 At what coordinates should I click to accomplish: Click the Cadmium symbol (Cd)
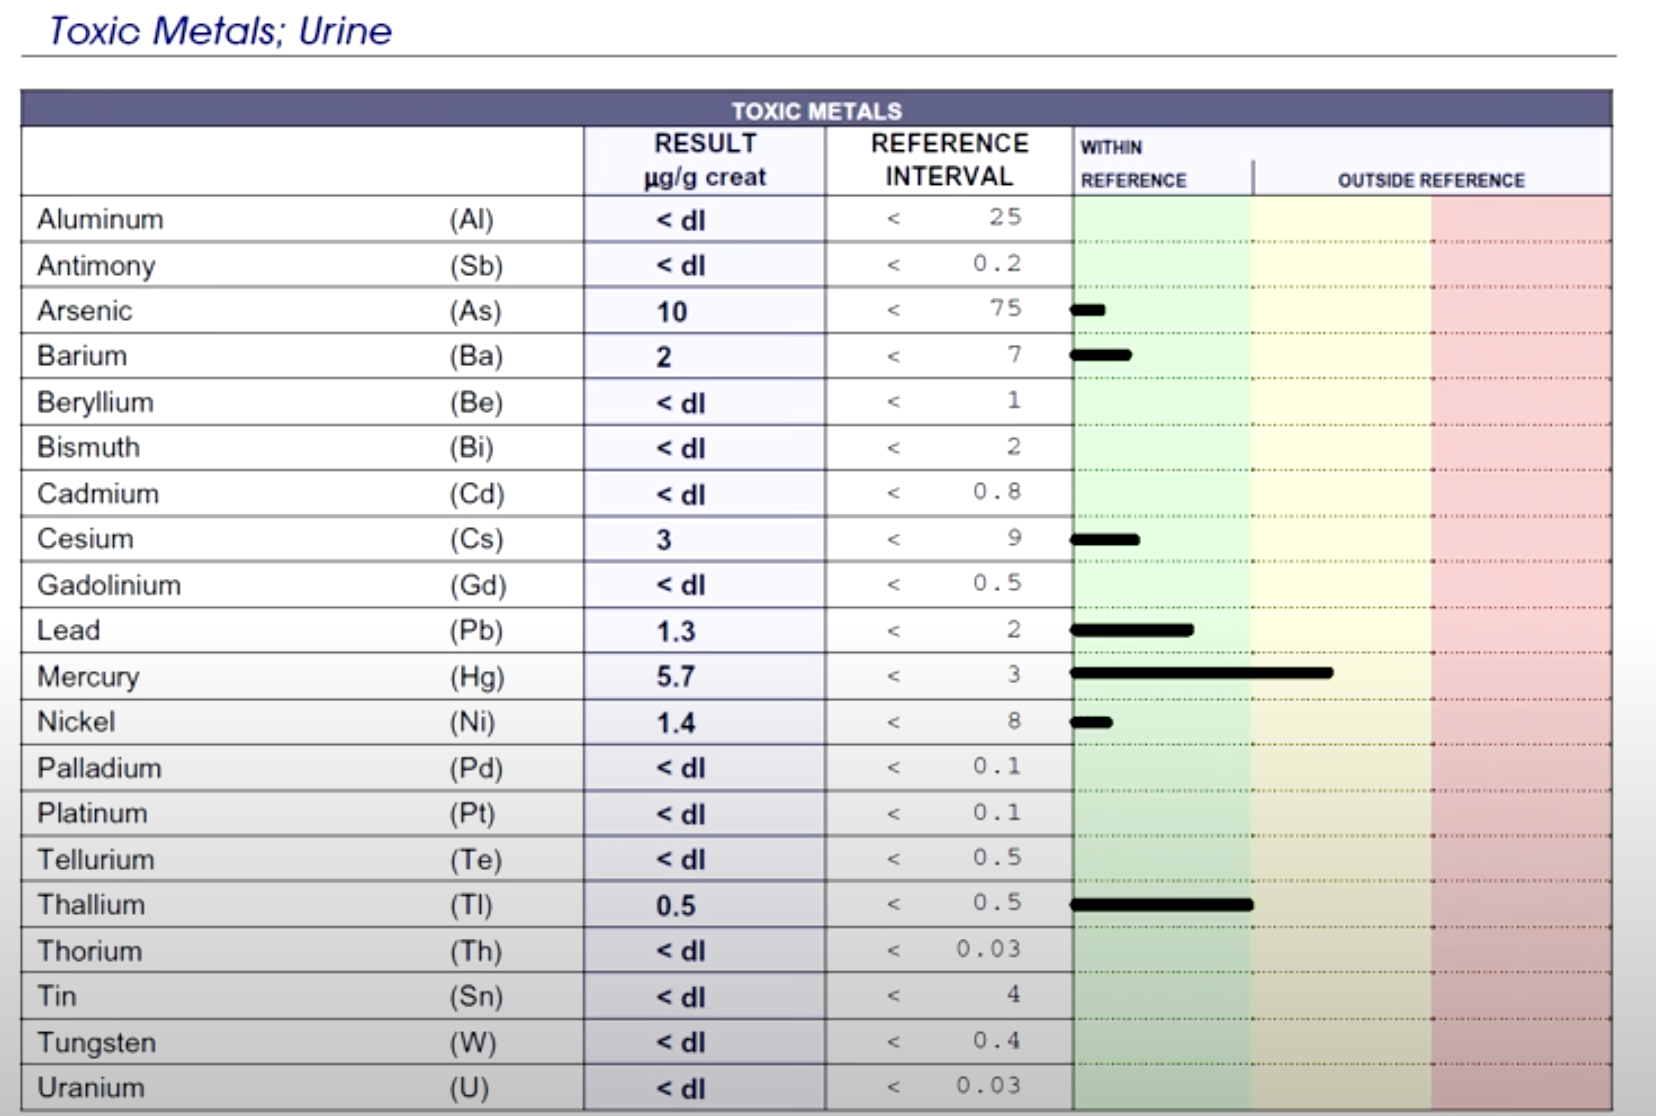(476, 494)
